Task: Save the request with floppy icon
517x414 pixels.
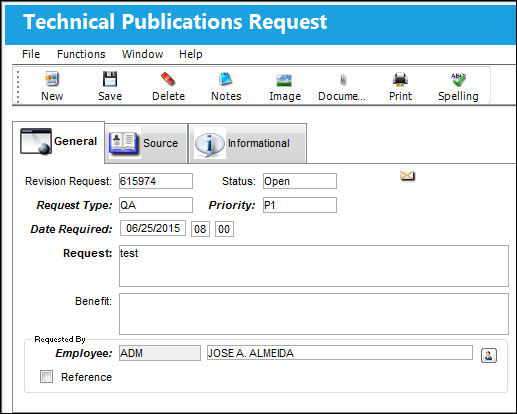Action: [110, 79]
